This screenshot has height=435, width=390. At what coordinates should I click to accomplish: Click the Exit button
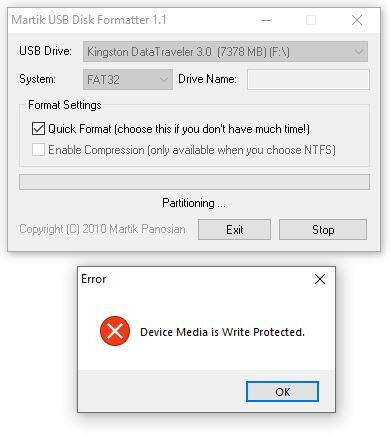pyautogui.click(x=234, y=230)
